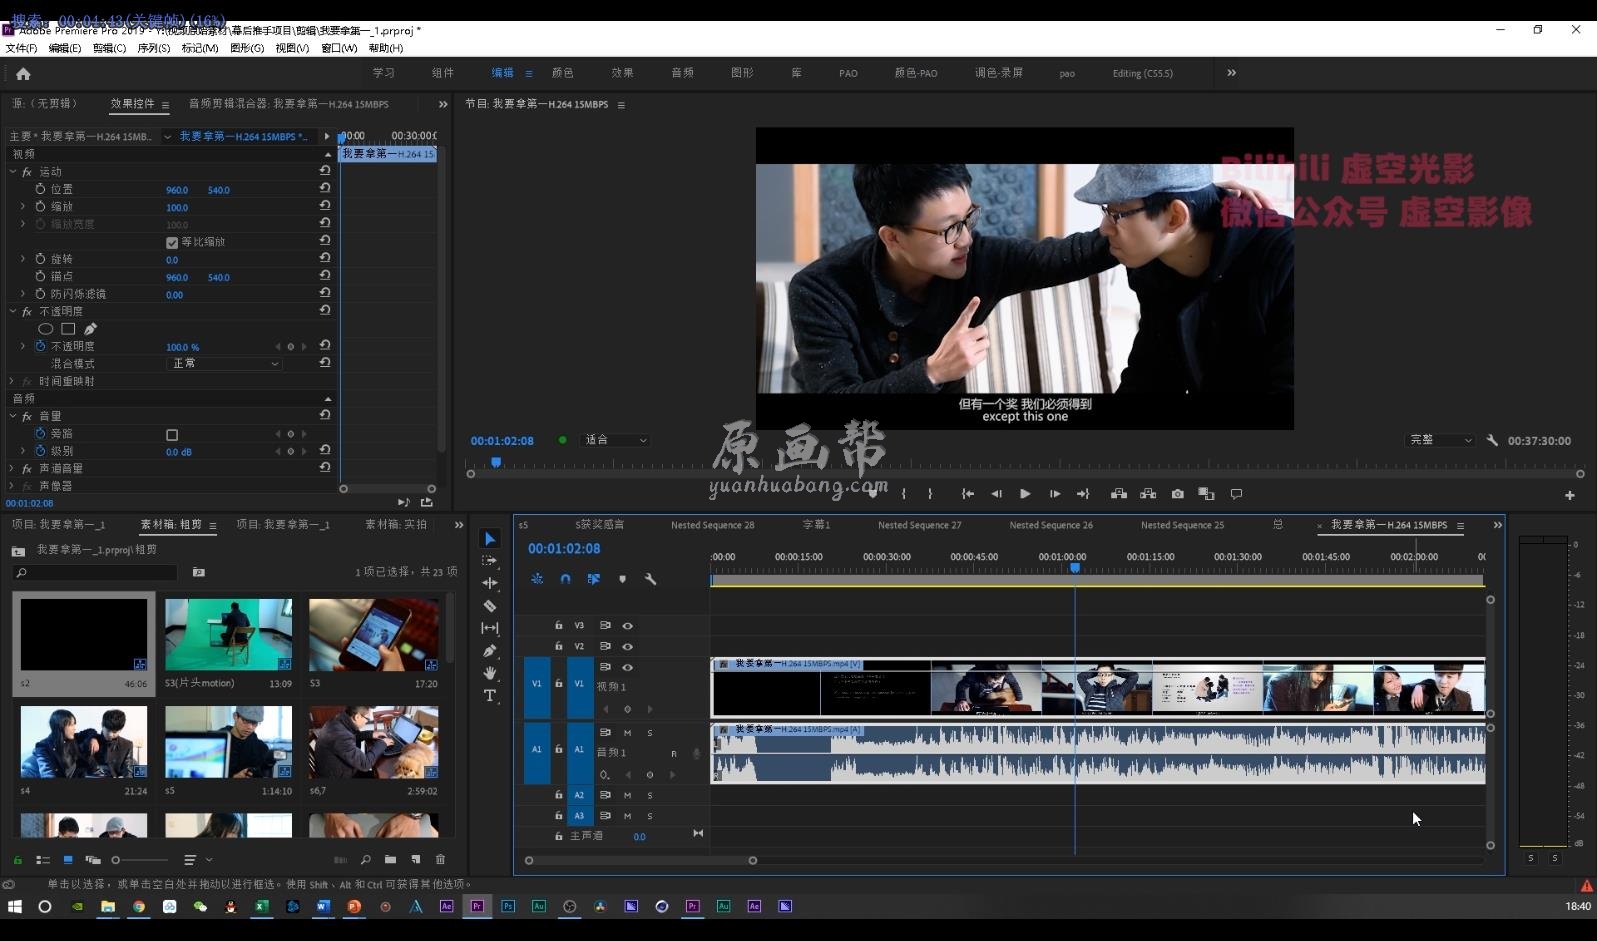Click the Export Frame camera icon
This screenshot has width=1597, height=941.
tap(1178, 494)
